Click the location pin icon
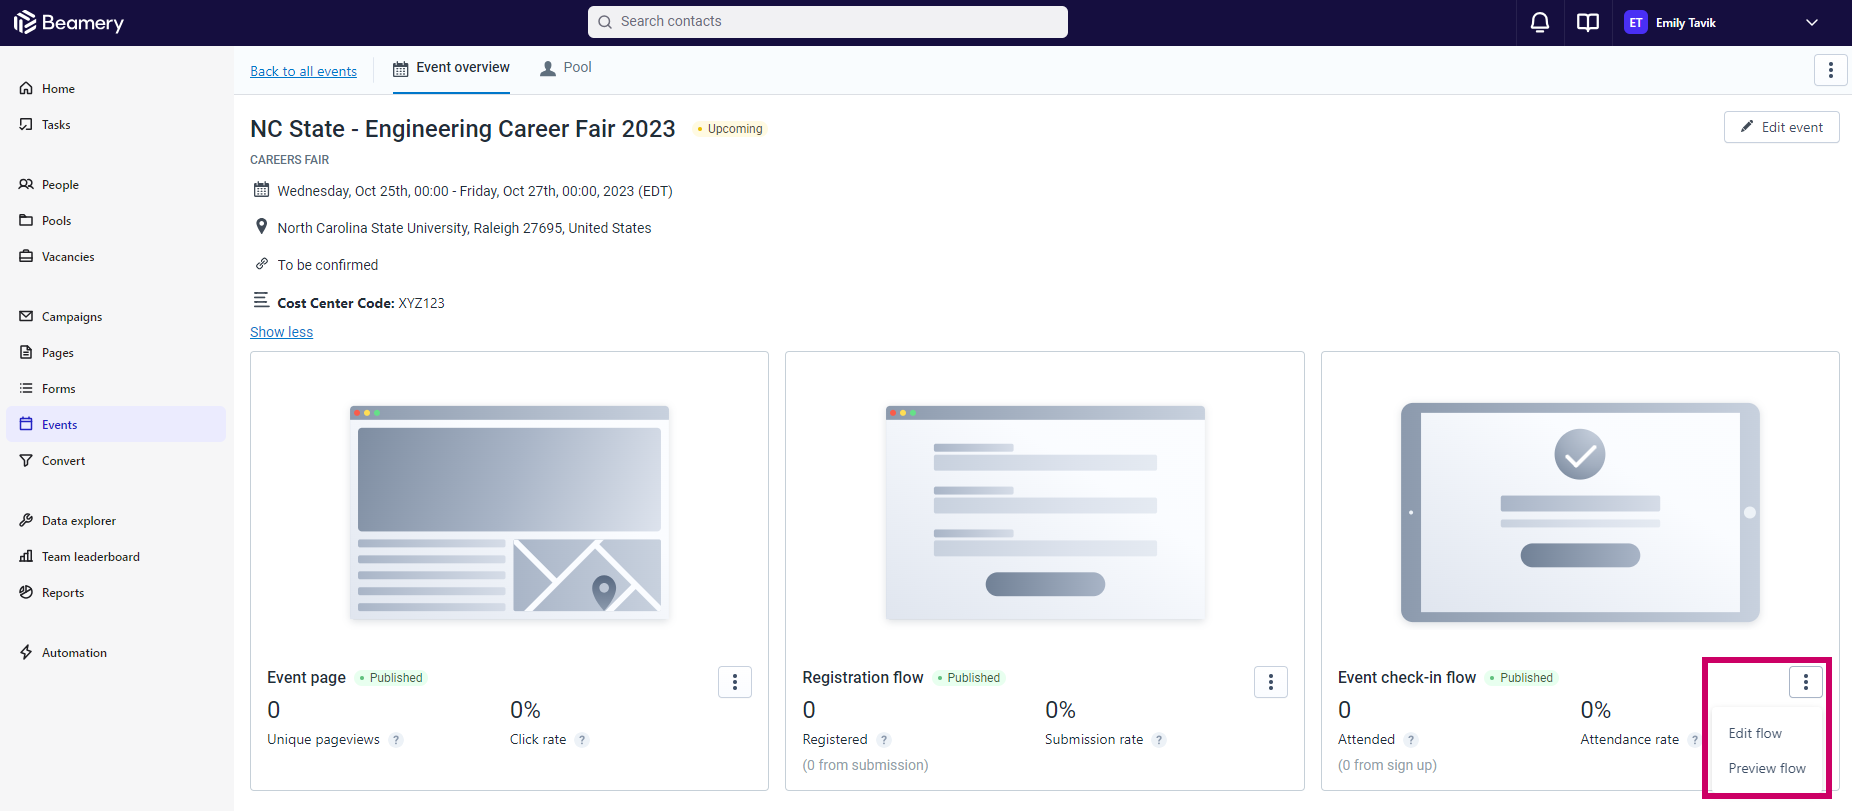 [261, 227]
